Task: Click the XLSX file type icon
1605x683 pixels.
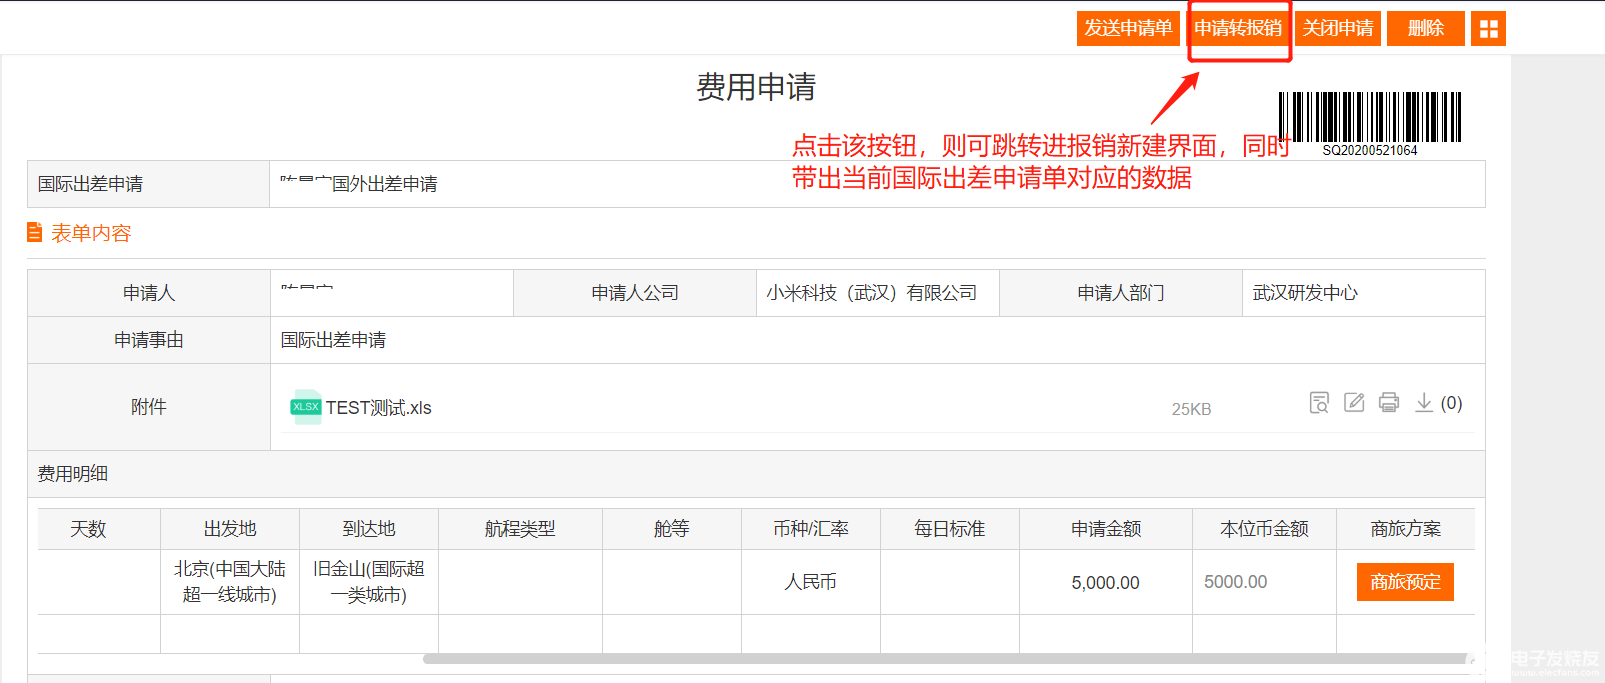Action: pos(305,407)
